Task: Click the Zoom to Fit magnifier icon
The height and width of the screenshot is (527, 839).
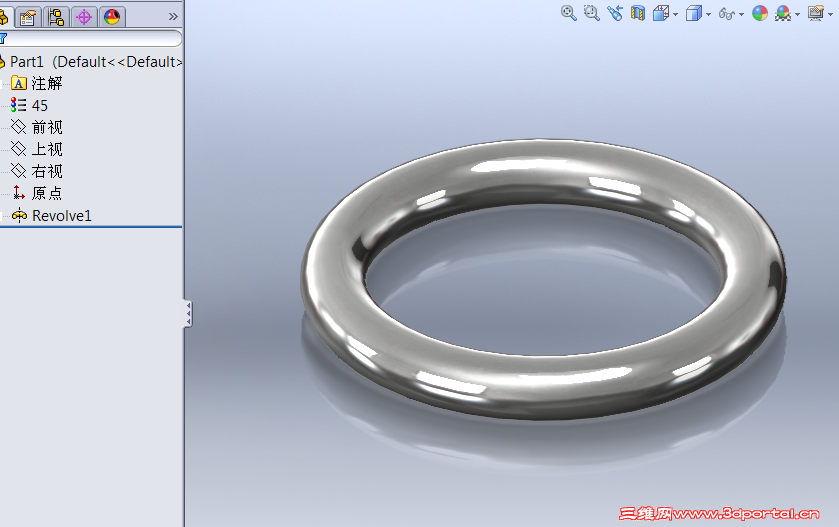Action: (x=568, y=13)
